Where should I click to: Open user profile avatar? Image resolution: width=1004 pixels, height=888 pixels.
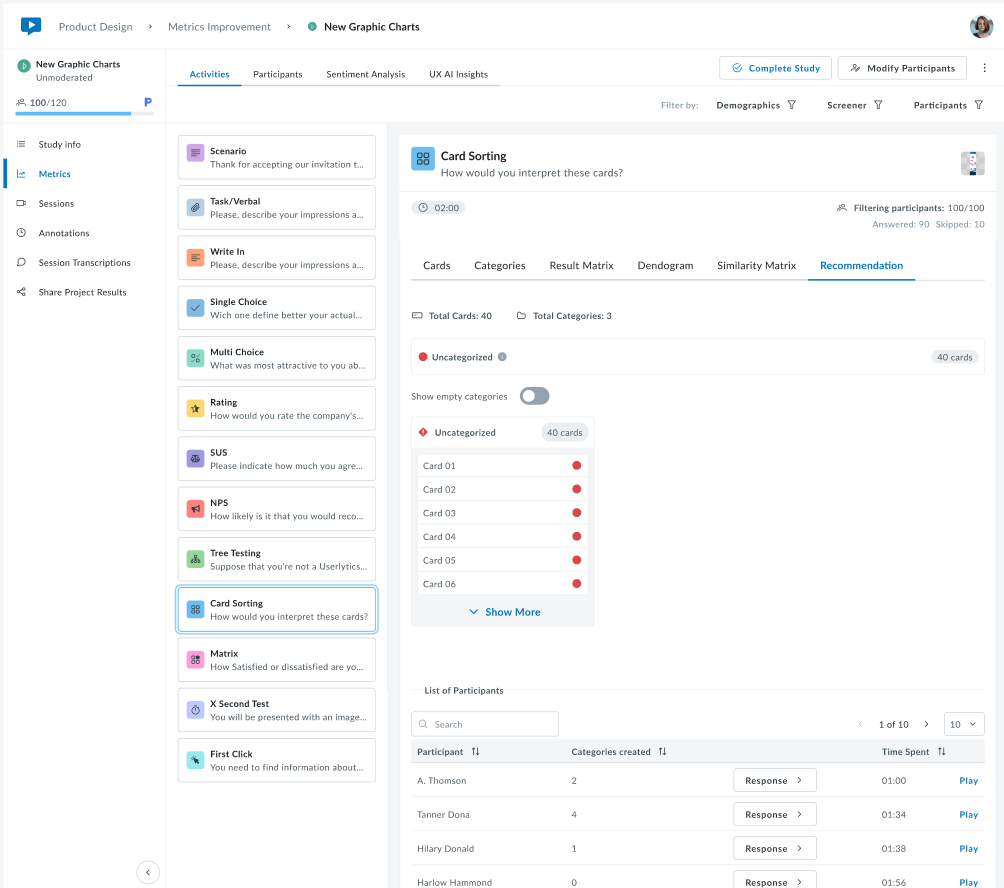981,27
